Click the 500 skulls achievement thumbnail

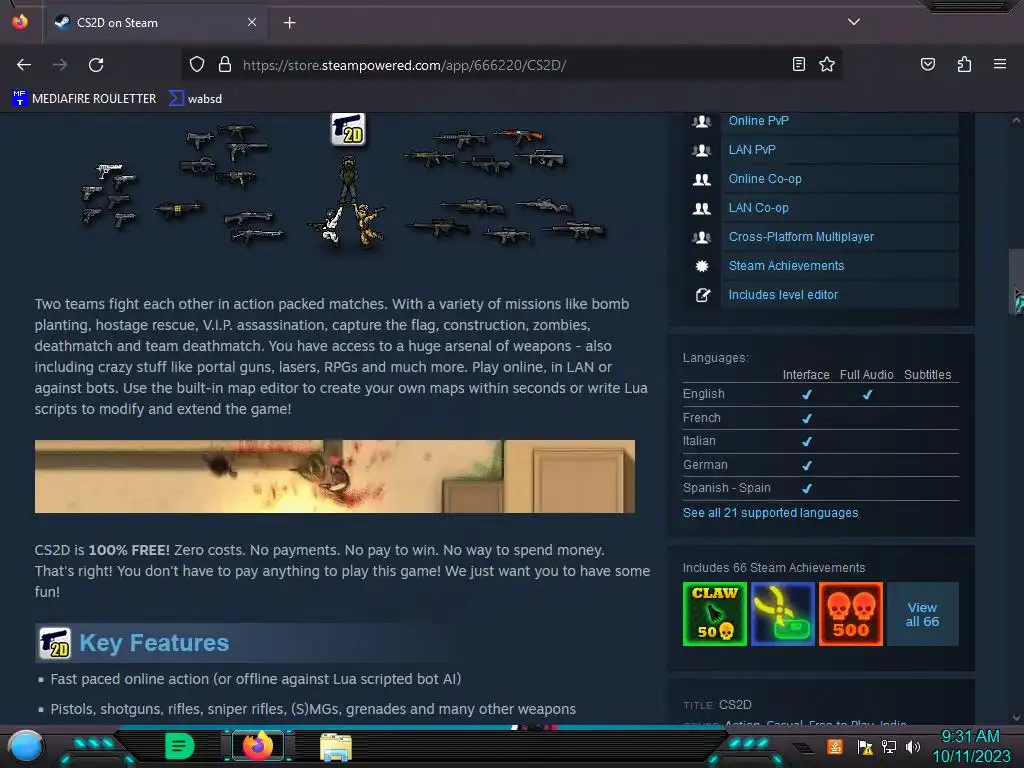(x=850, y=614)
